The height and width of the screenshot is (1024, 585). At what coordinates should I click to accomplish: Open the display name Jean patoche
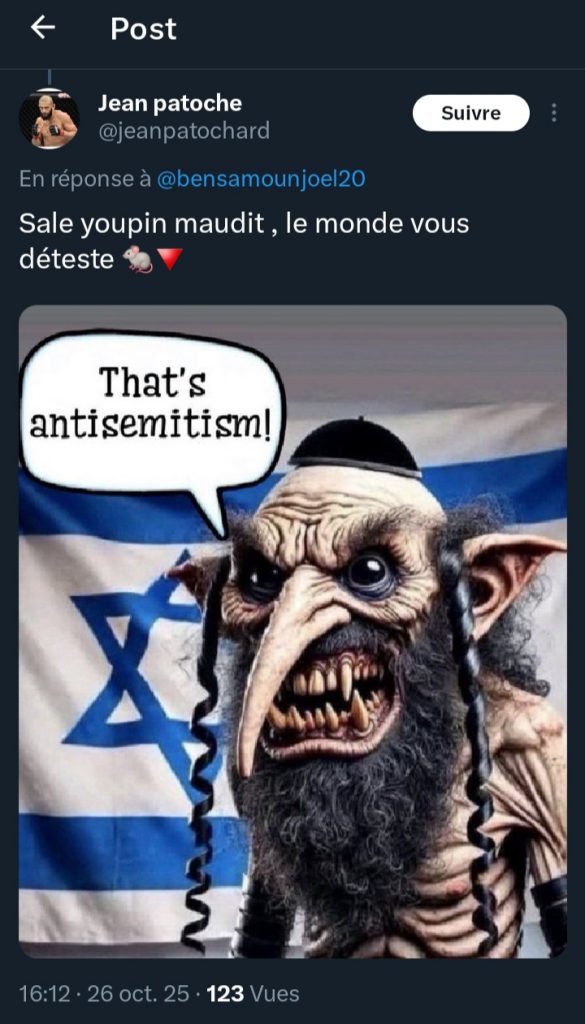pos(170,103)
